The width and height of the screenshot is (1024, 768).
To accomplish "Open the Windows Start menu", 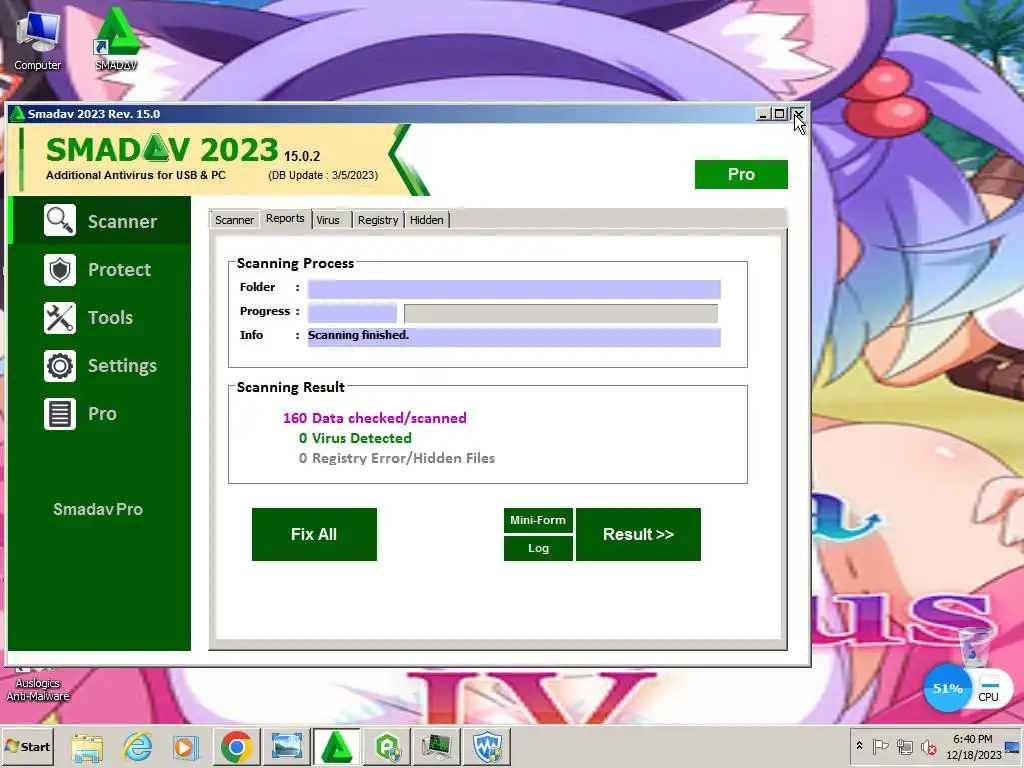I will pos(27,746).
